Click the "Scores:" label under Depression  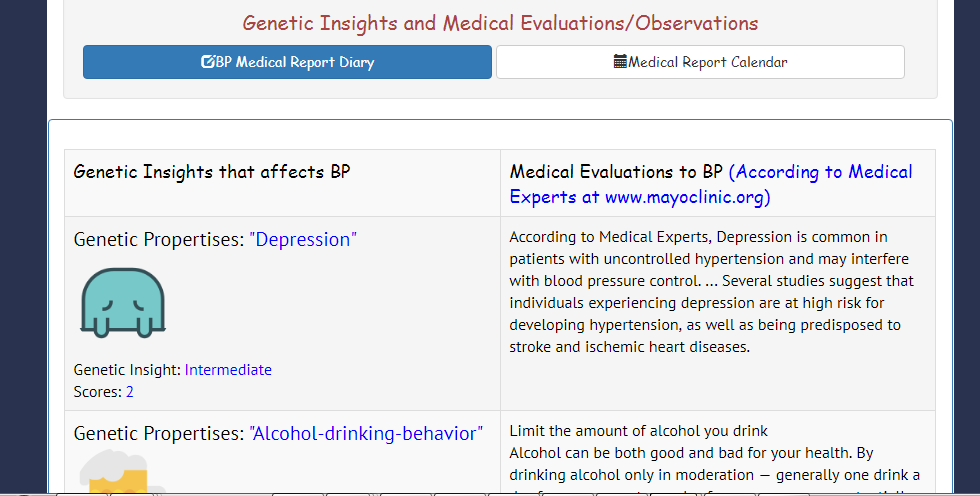tap(97, 392)
